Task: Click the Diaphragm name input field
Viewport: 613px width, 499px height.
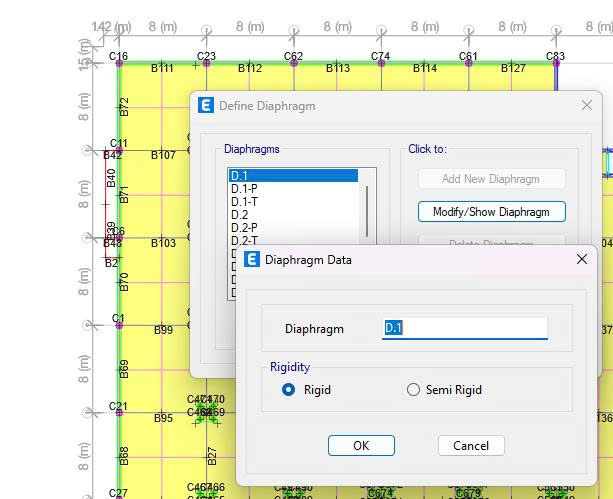Action: pyautogui.click(x=464, y=328)
